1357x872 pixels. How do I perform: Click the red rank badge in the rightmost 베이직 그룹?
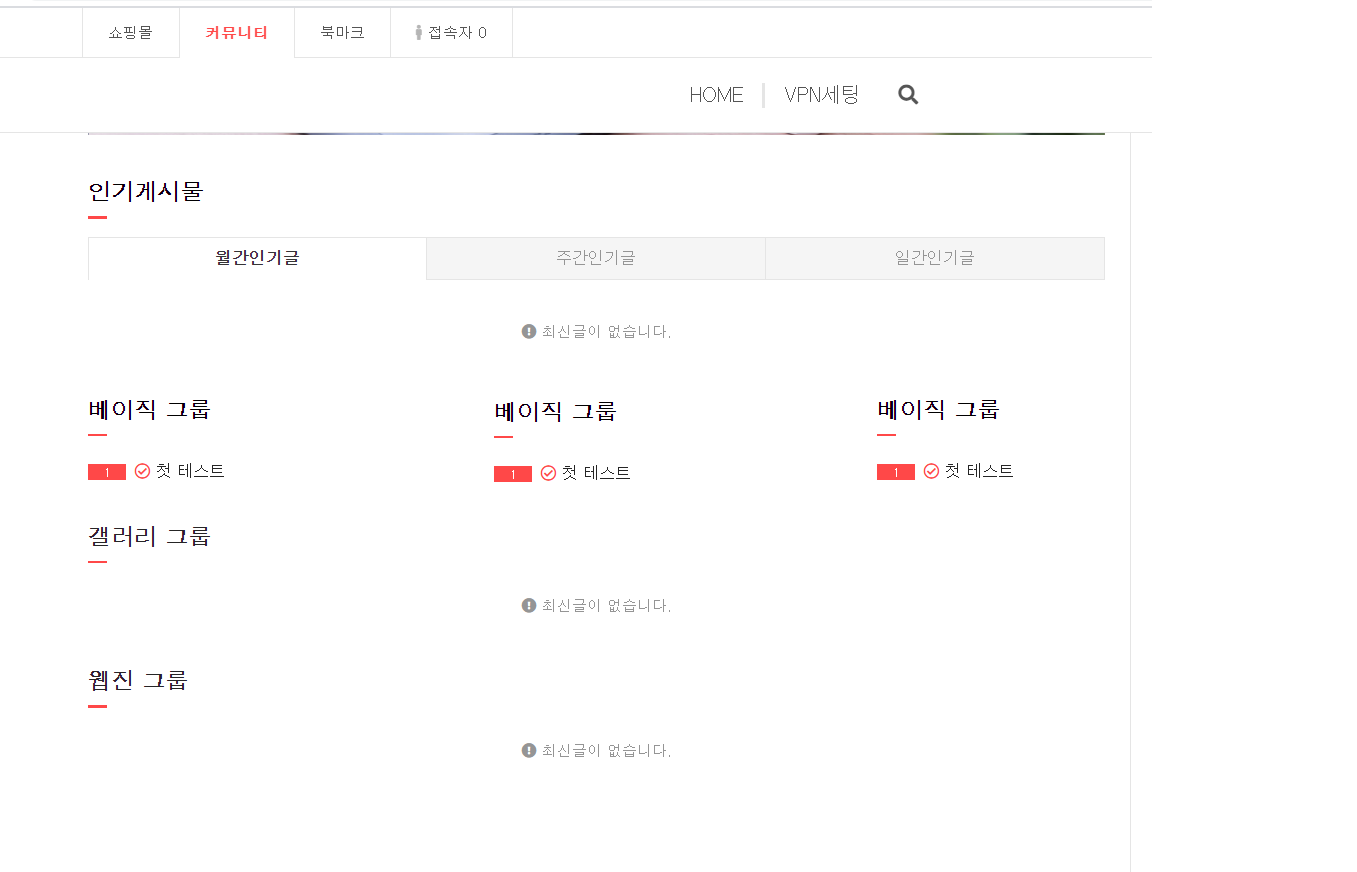coord(895,472)
